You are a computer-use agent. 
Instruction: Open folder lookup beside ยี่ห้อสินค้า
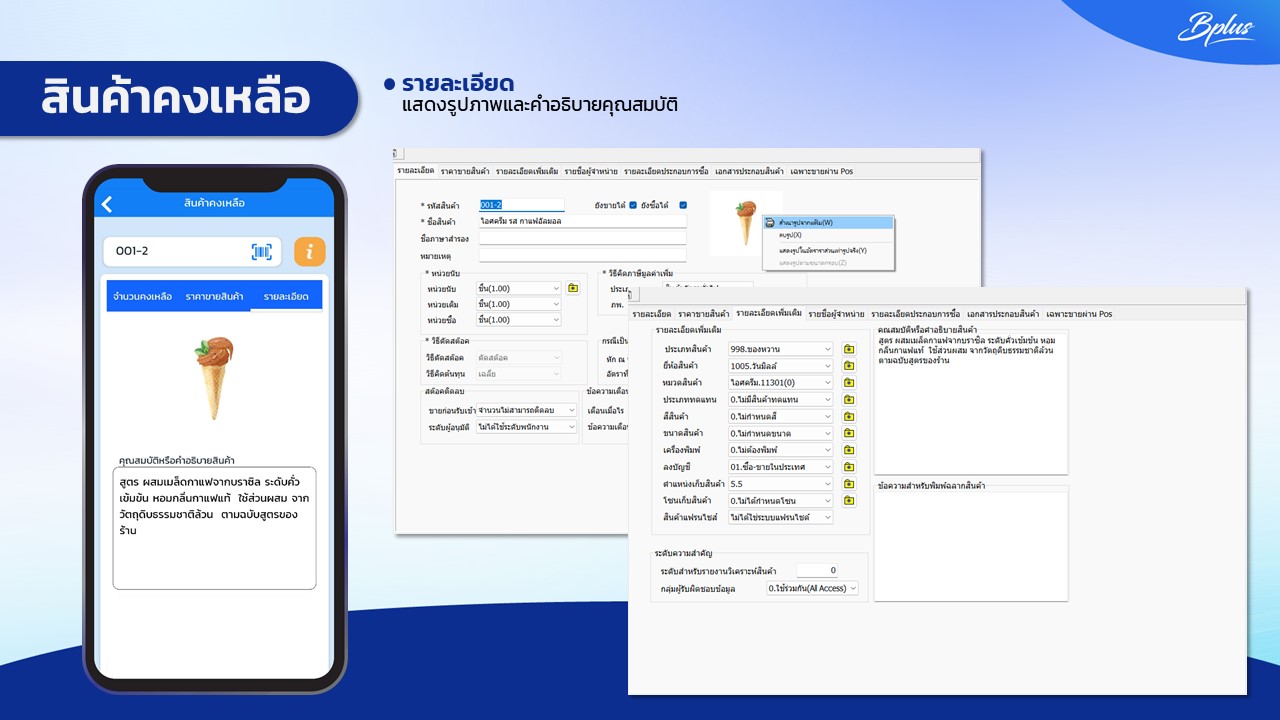pyautogui.click(x=849, y=366)
